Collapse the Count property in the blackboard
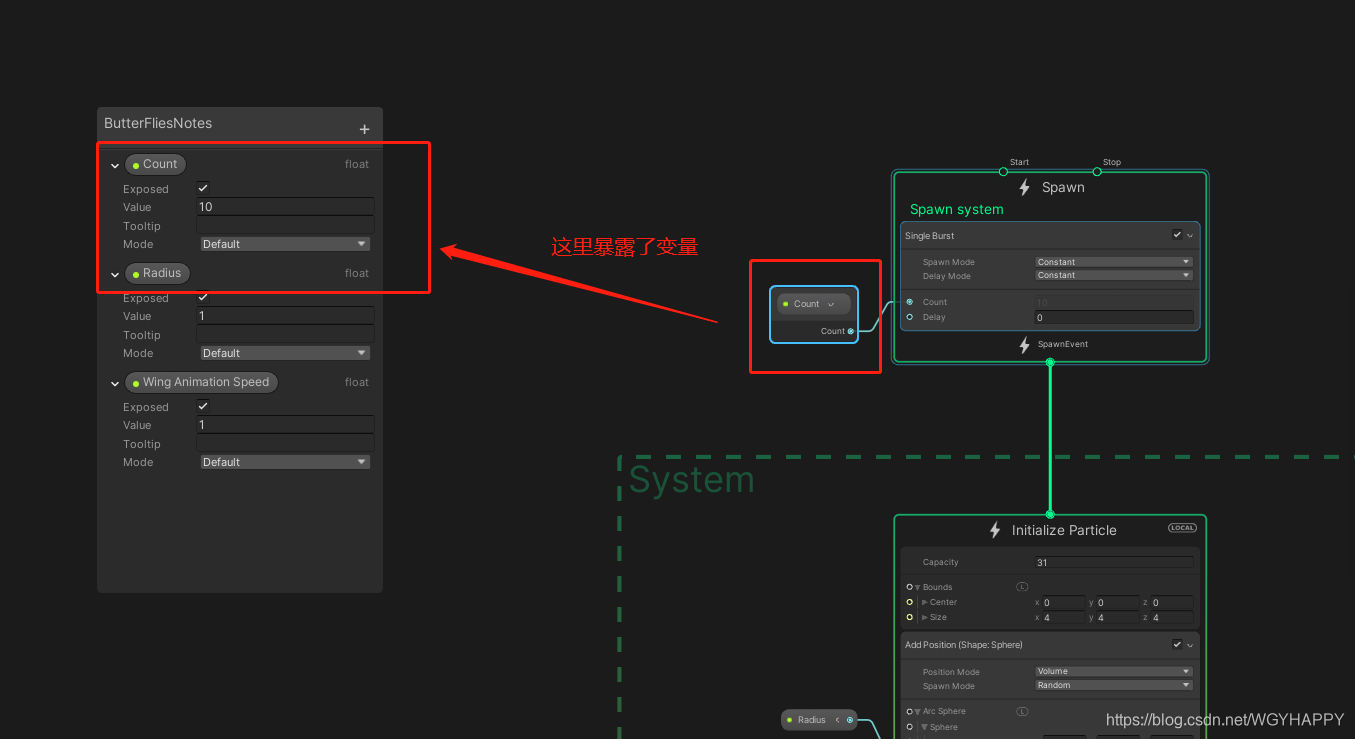The width and height of the screenshot is (1355, 739). 115,166
